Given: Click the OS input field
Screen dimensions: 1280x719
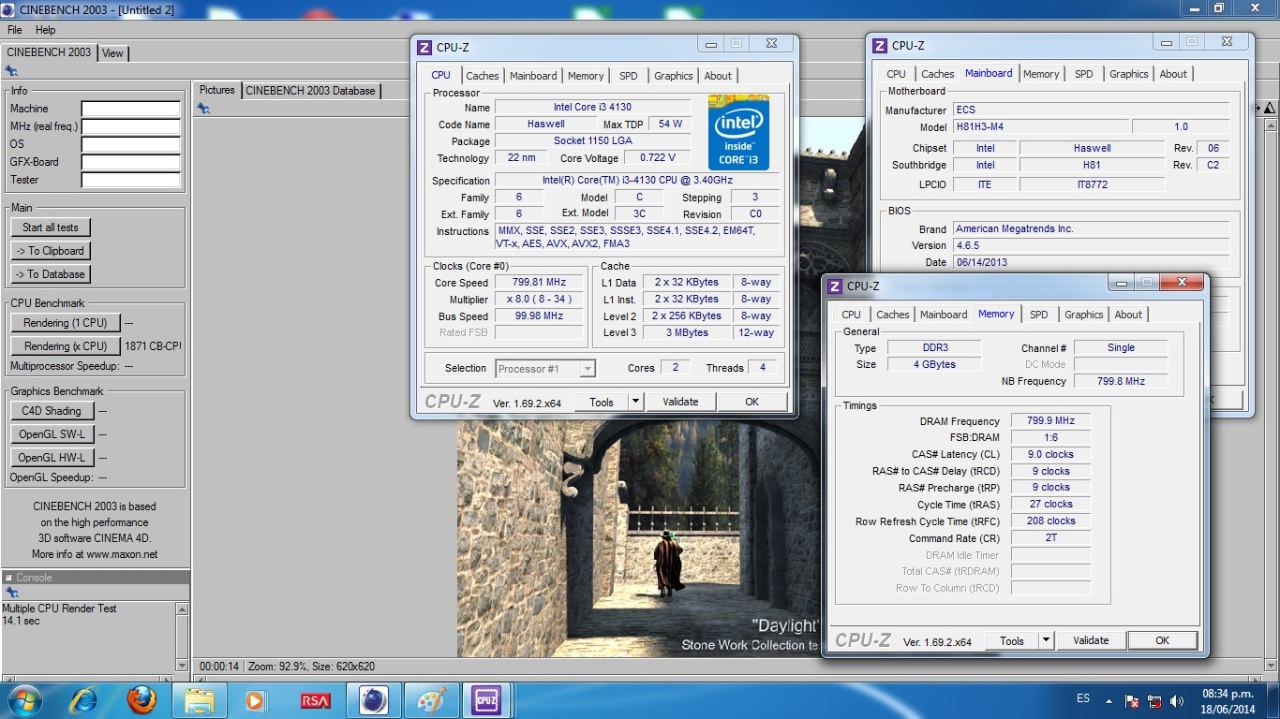Looking at the screenshot, I should click(131, 145).
